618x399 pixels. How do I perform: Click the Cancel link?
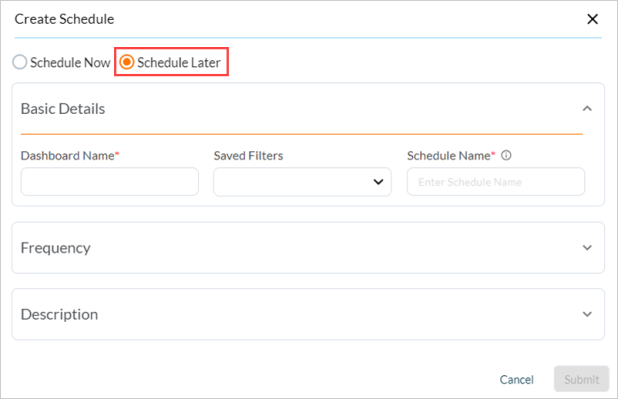tap(516, 379)
